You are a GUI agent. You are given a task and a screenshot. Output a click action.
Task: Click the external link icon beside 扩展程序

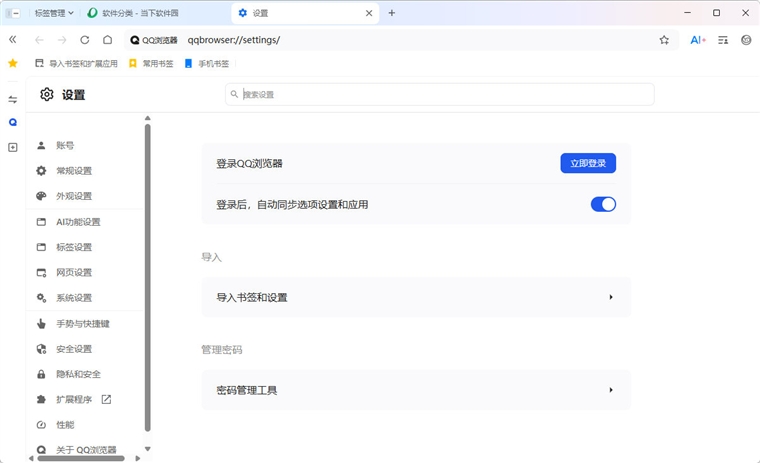106,399
